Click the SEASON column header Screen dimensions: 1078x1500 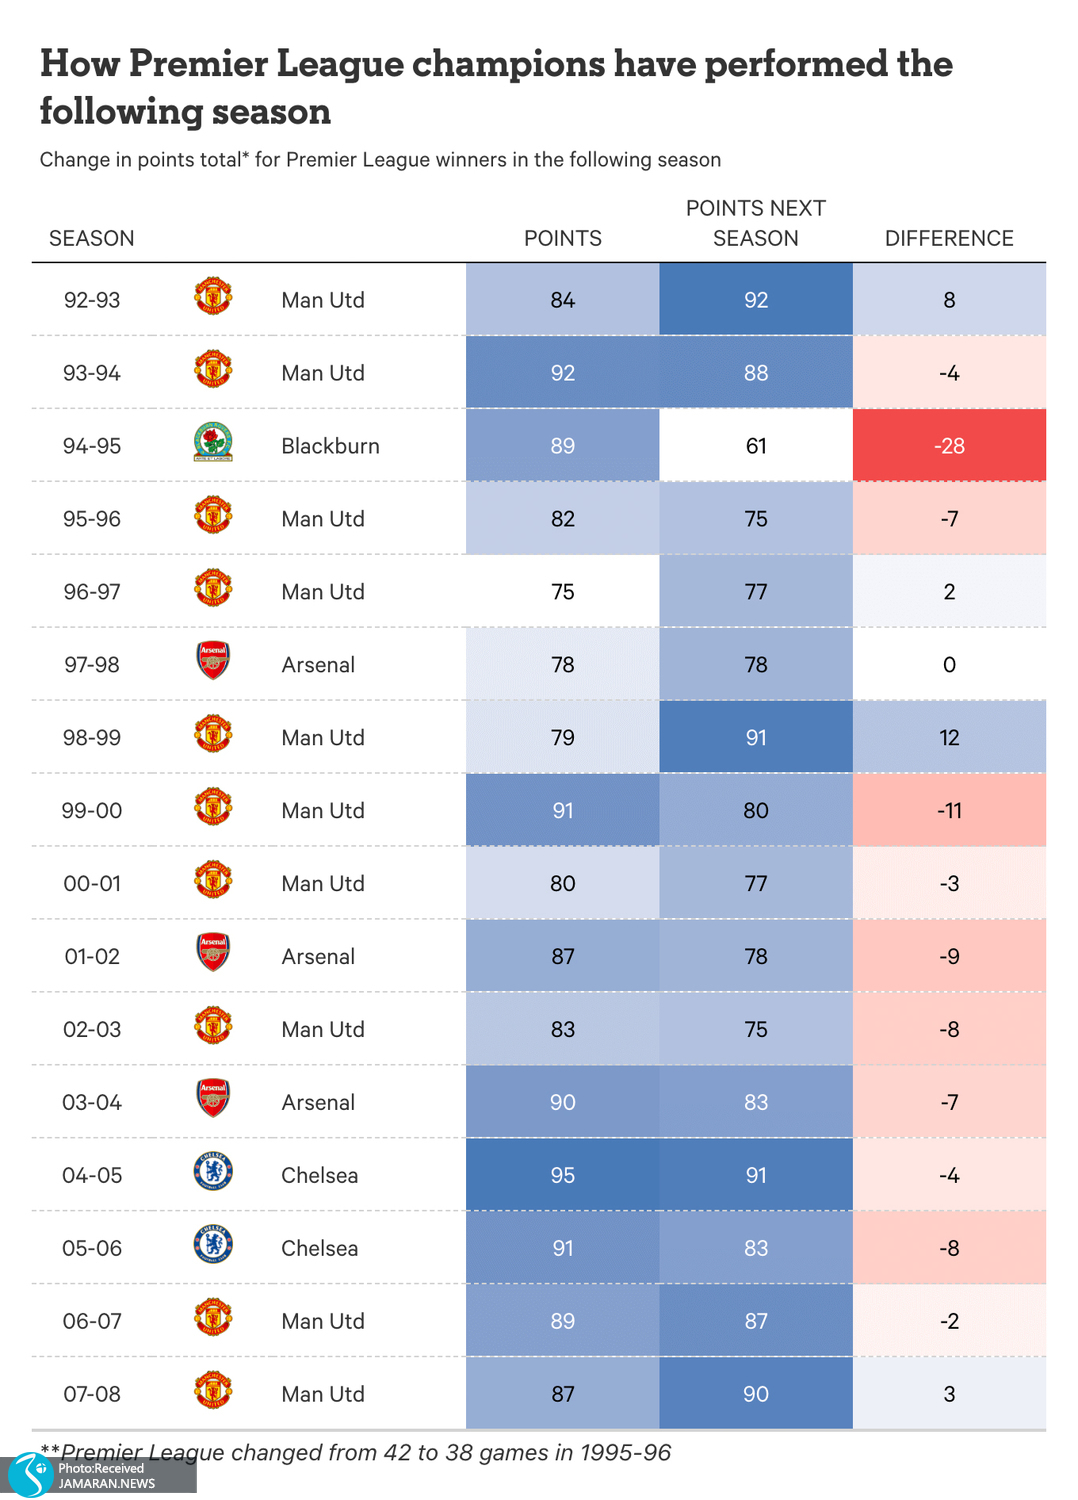pos(92,239)
